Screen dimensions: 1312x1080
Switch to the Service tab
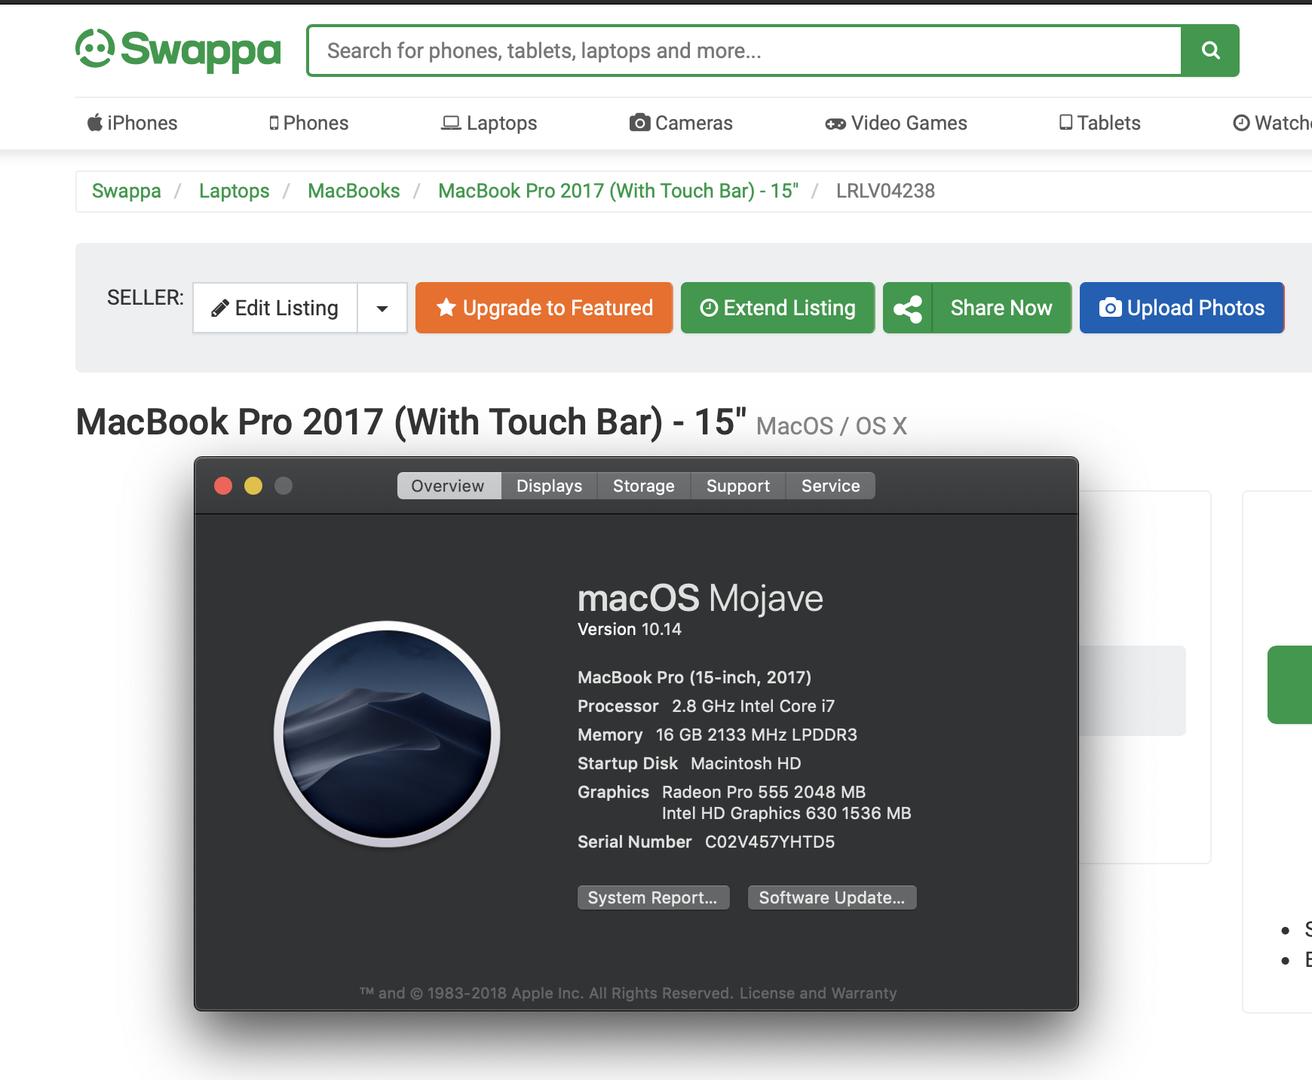pyautogui.click(x=830, y=486)
